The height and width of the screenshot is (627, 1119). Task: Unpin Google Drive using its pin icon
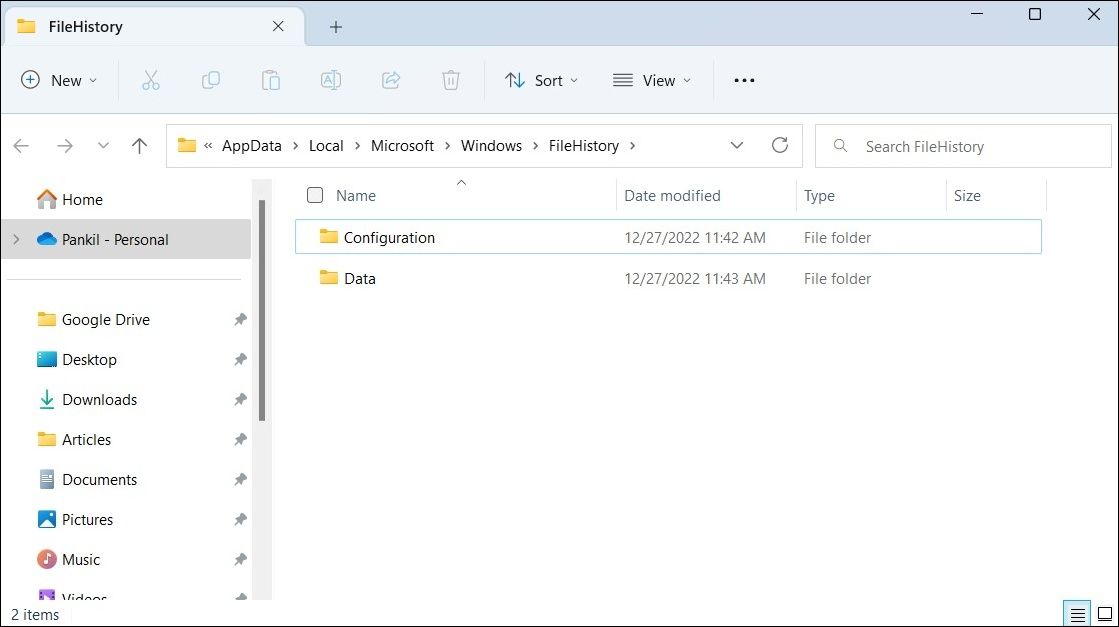[x=240, y=320]
